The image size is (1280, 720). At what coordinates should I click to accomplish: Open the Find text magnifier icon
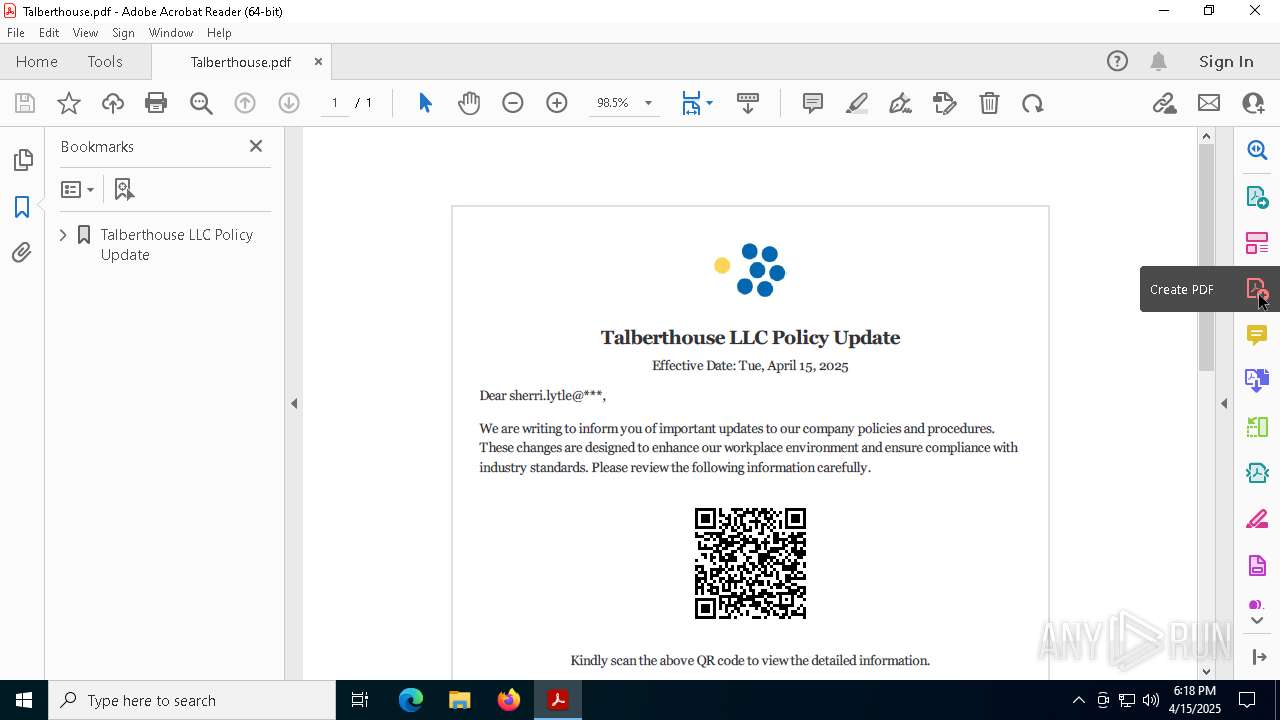pos(201,103)
